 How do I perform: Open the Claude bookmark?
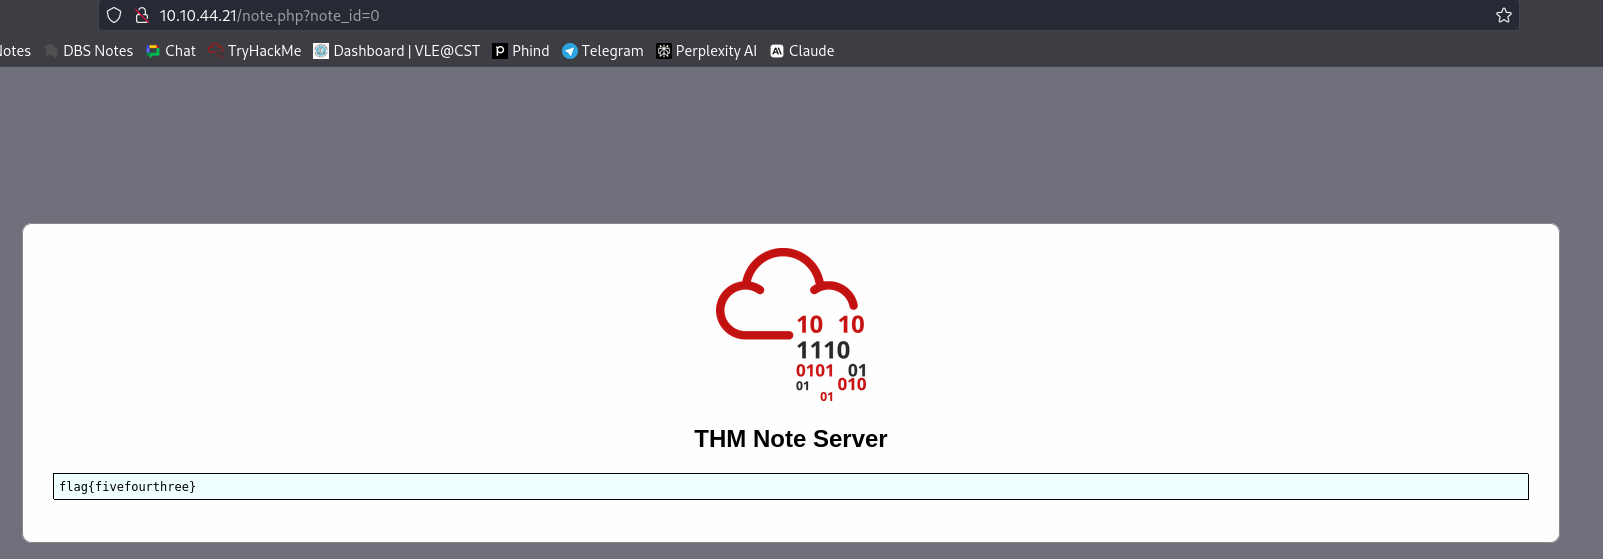click(802, 51)
